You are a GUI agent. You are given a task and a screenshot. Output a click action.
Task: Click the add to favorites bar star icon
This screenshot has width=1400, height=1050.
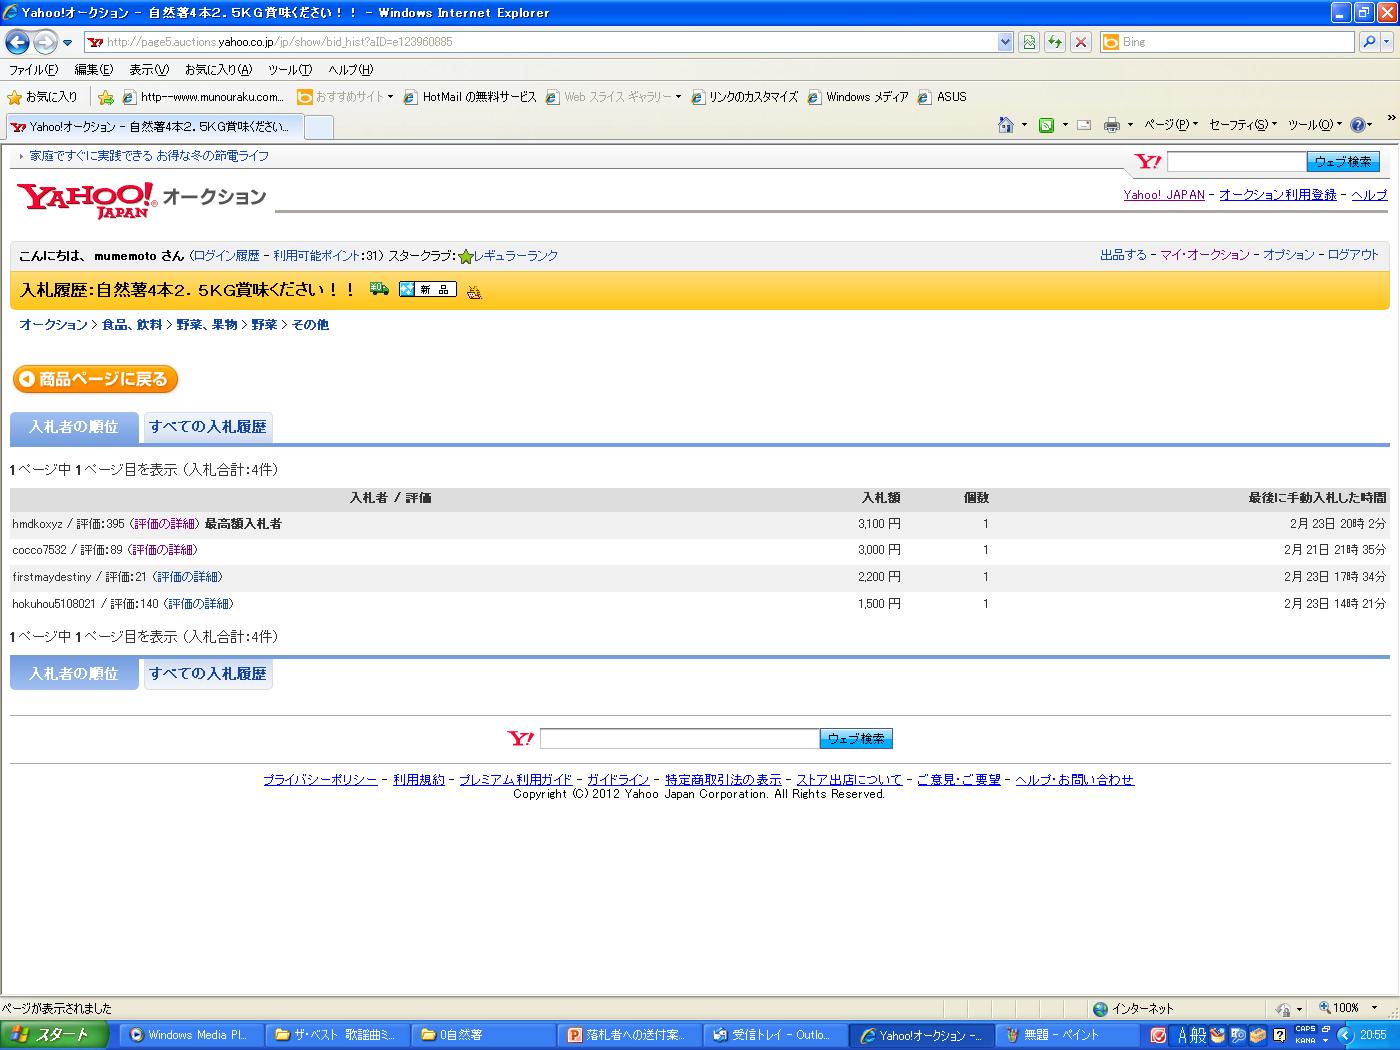coord(105,97)
